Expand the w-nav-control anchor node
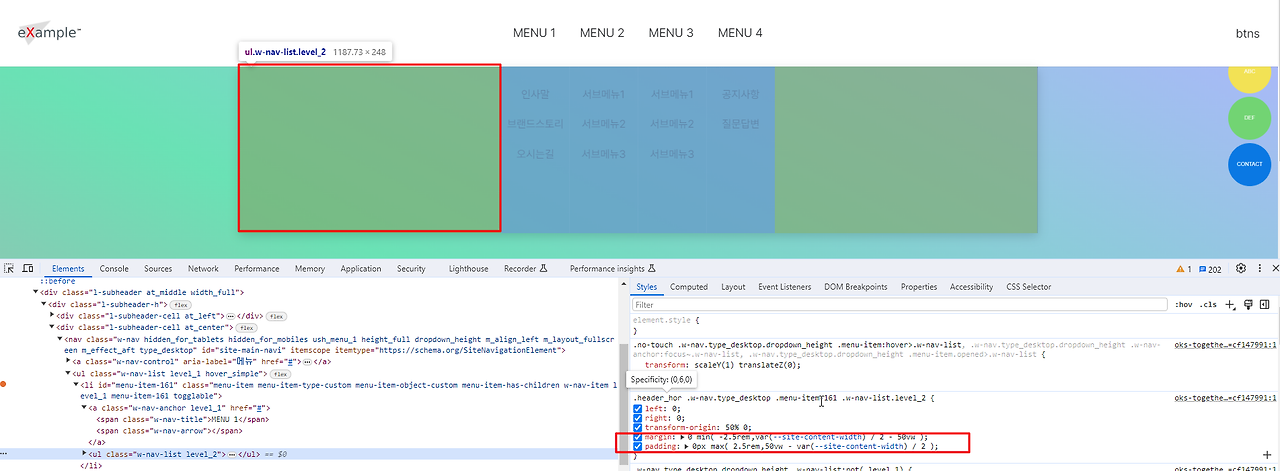This screenshot has height=471, width=1280. click(66, 361)
